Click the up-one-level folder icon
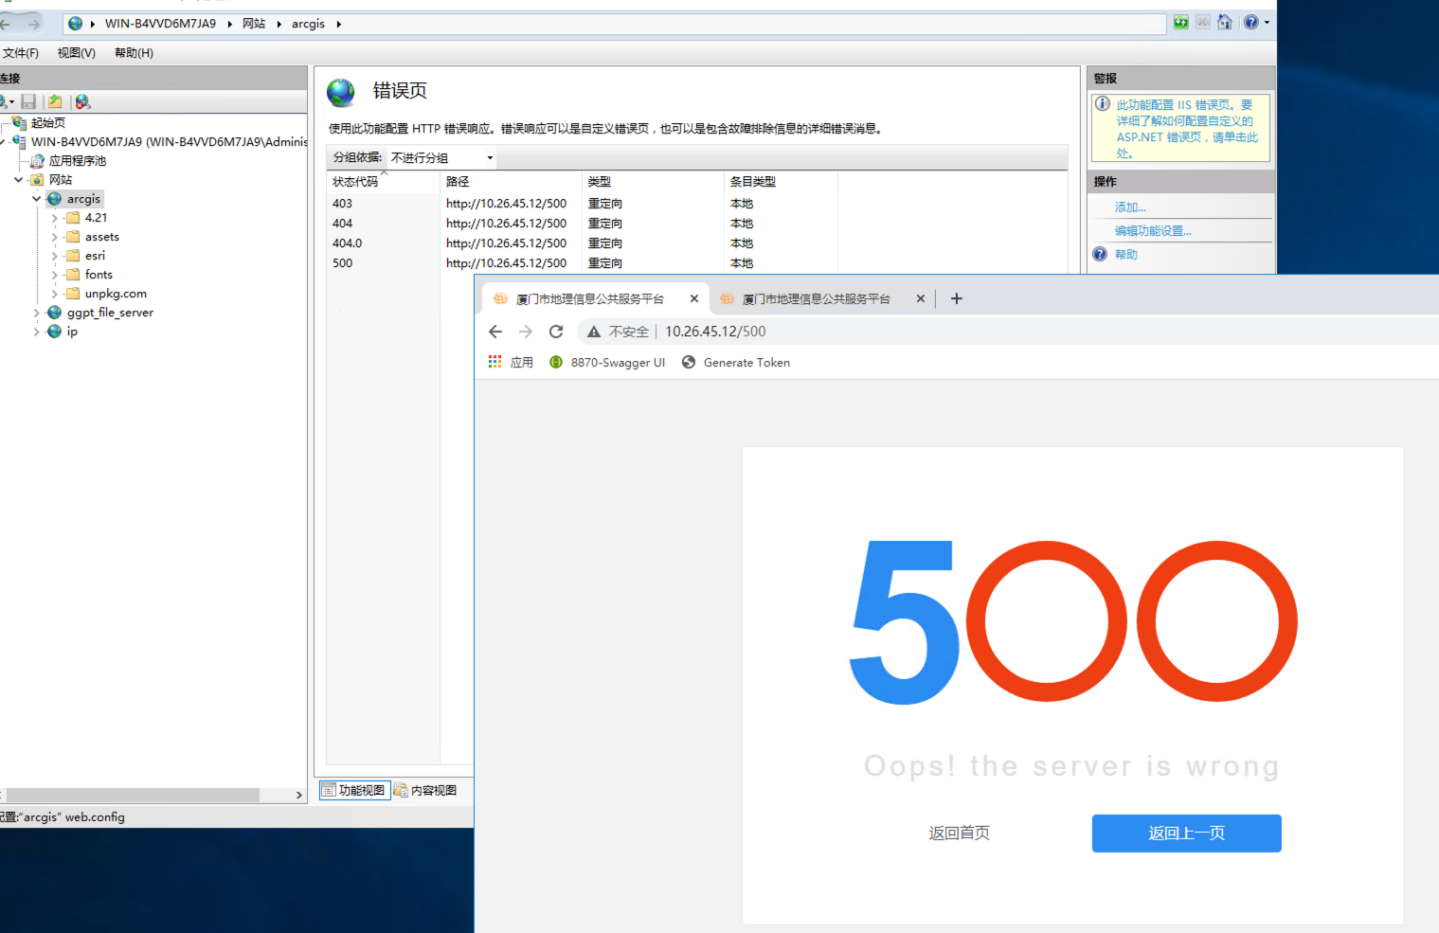Image resolution: width=1439 pixels, height=933 pixels. [55, 102]
